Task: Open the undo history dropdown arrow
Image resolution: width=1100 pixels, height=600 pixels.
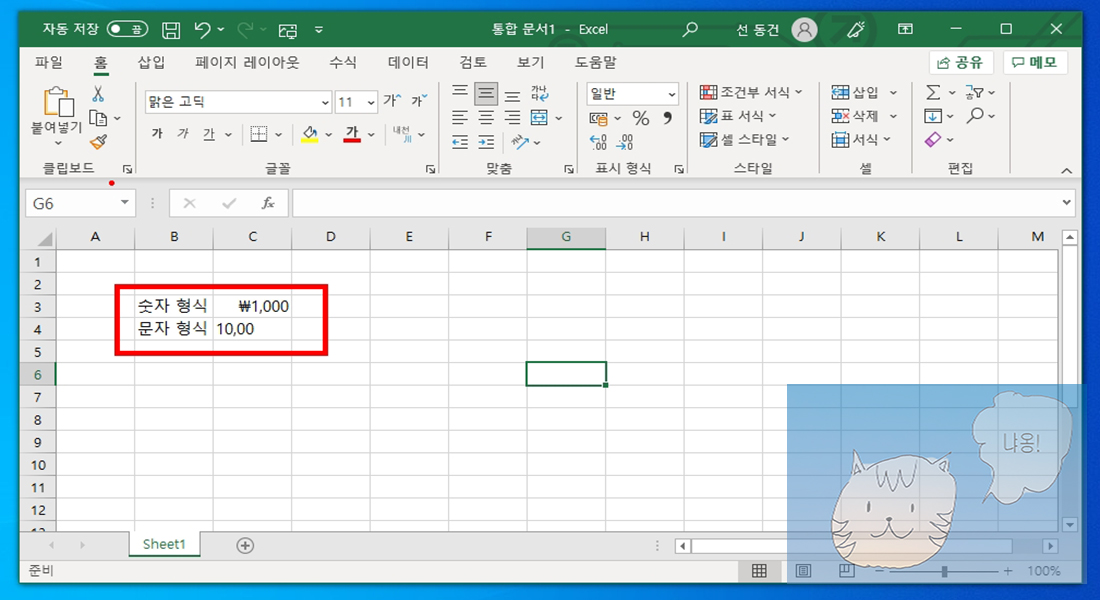Action: (221, 29)
